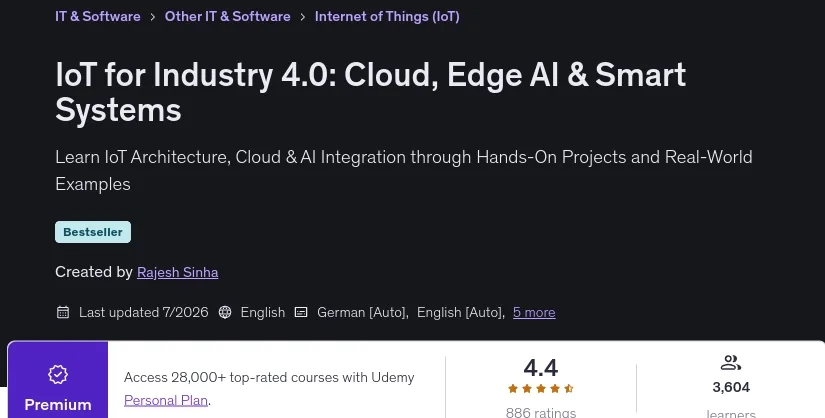
Task: Click the 4.4 rating number
Action: click(540, 367)
